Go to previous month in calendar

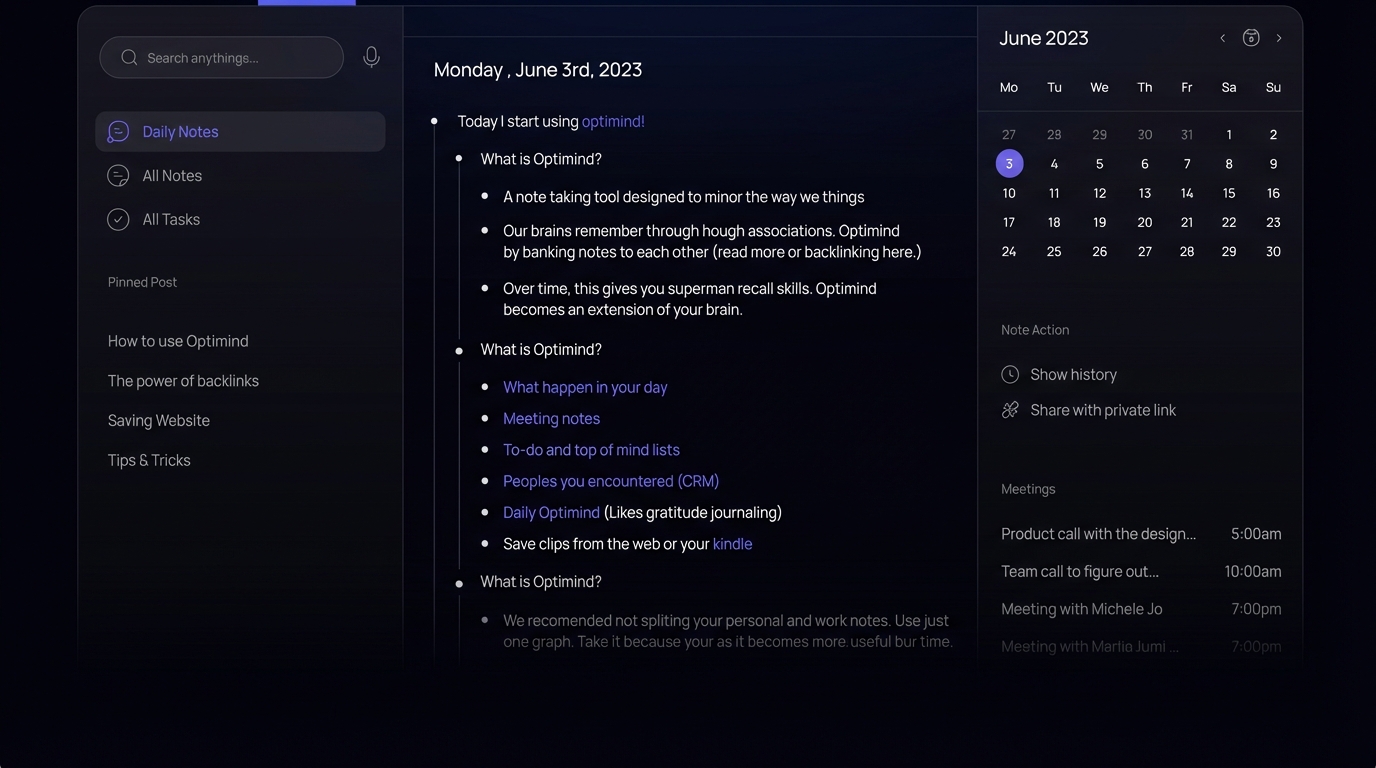point(1222,38)
